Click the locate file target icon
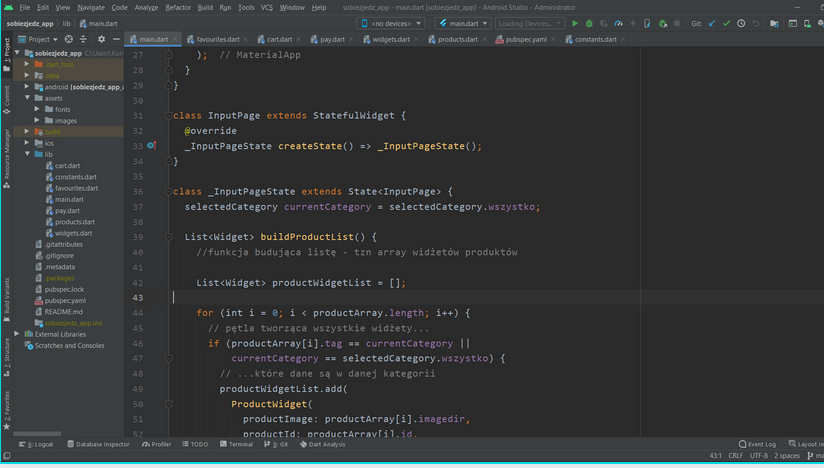Viewport: 824px width, 468px height. [x=68, y=39]
